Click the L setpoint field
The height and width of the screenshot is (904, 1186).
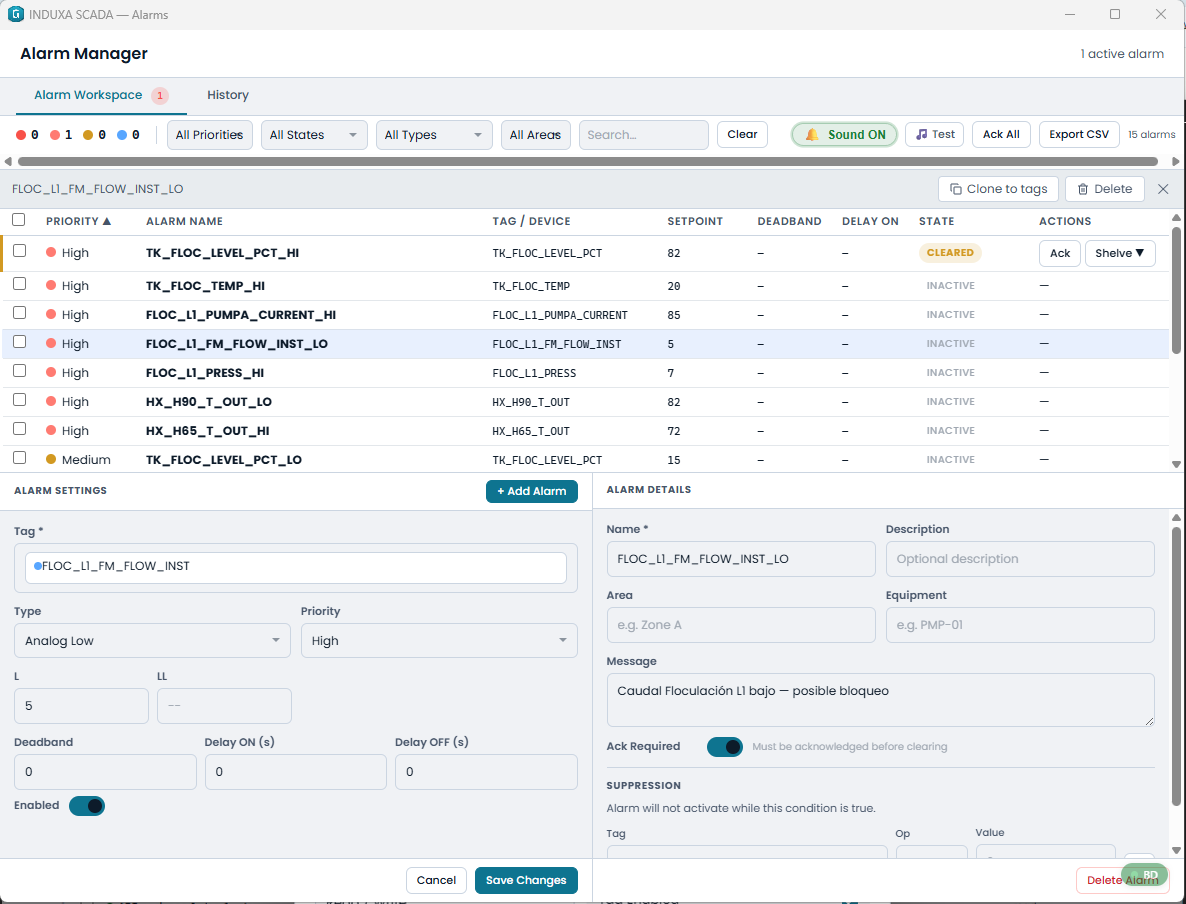click(x=81, y=706)
